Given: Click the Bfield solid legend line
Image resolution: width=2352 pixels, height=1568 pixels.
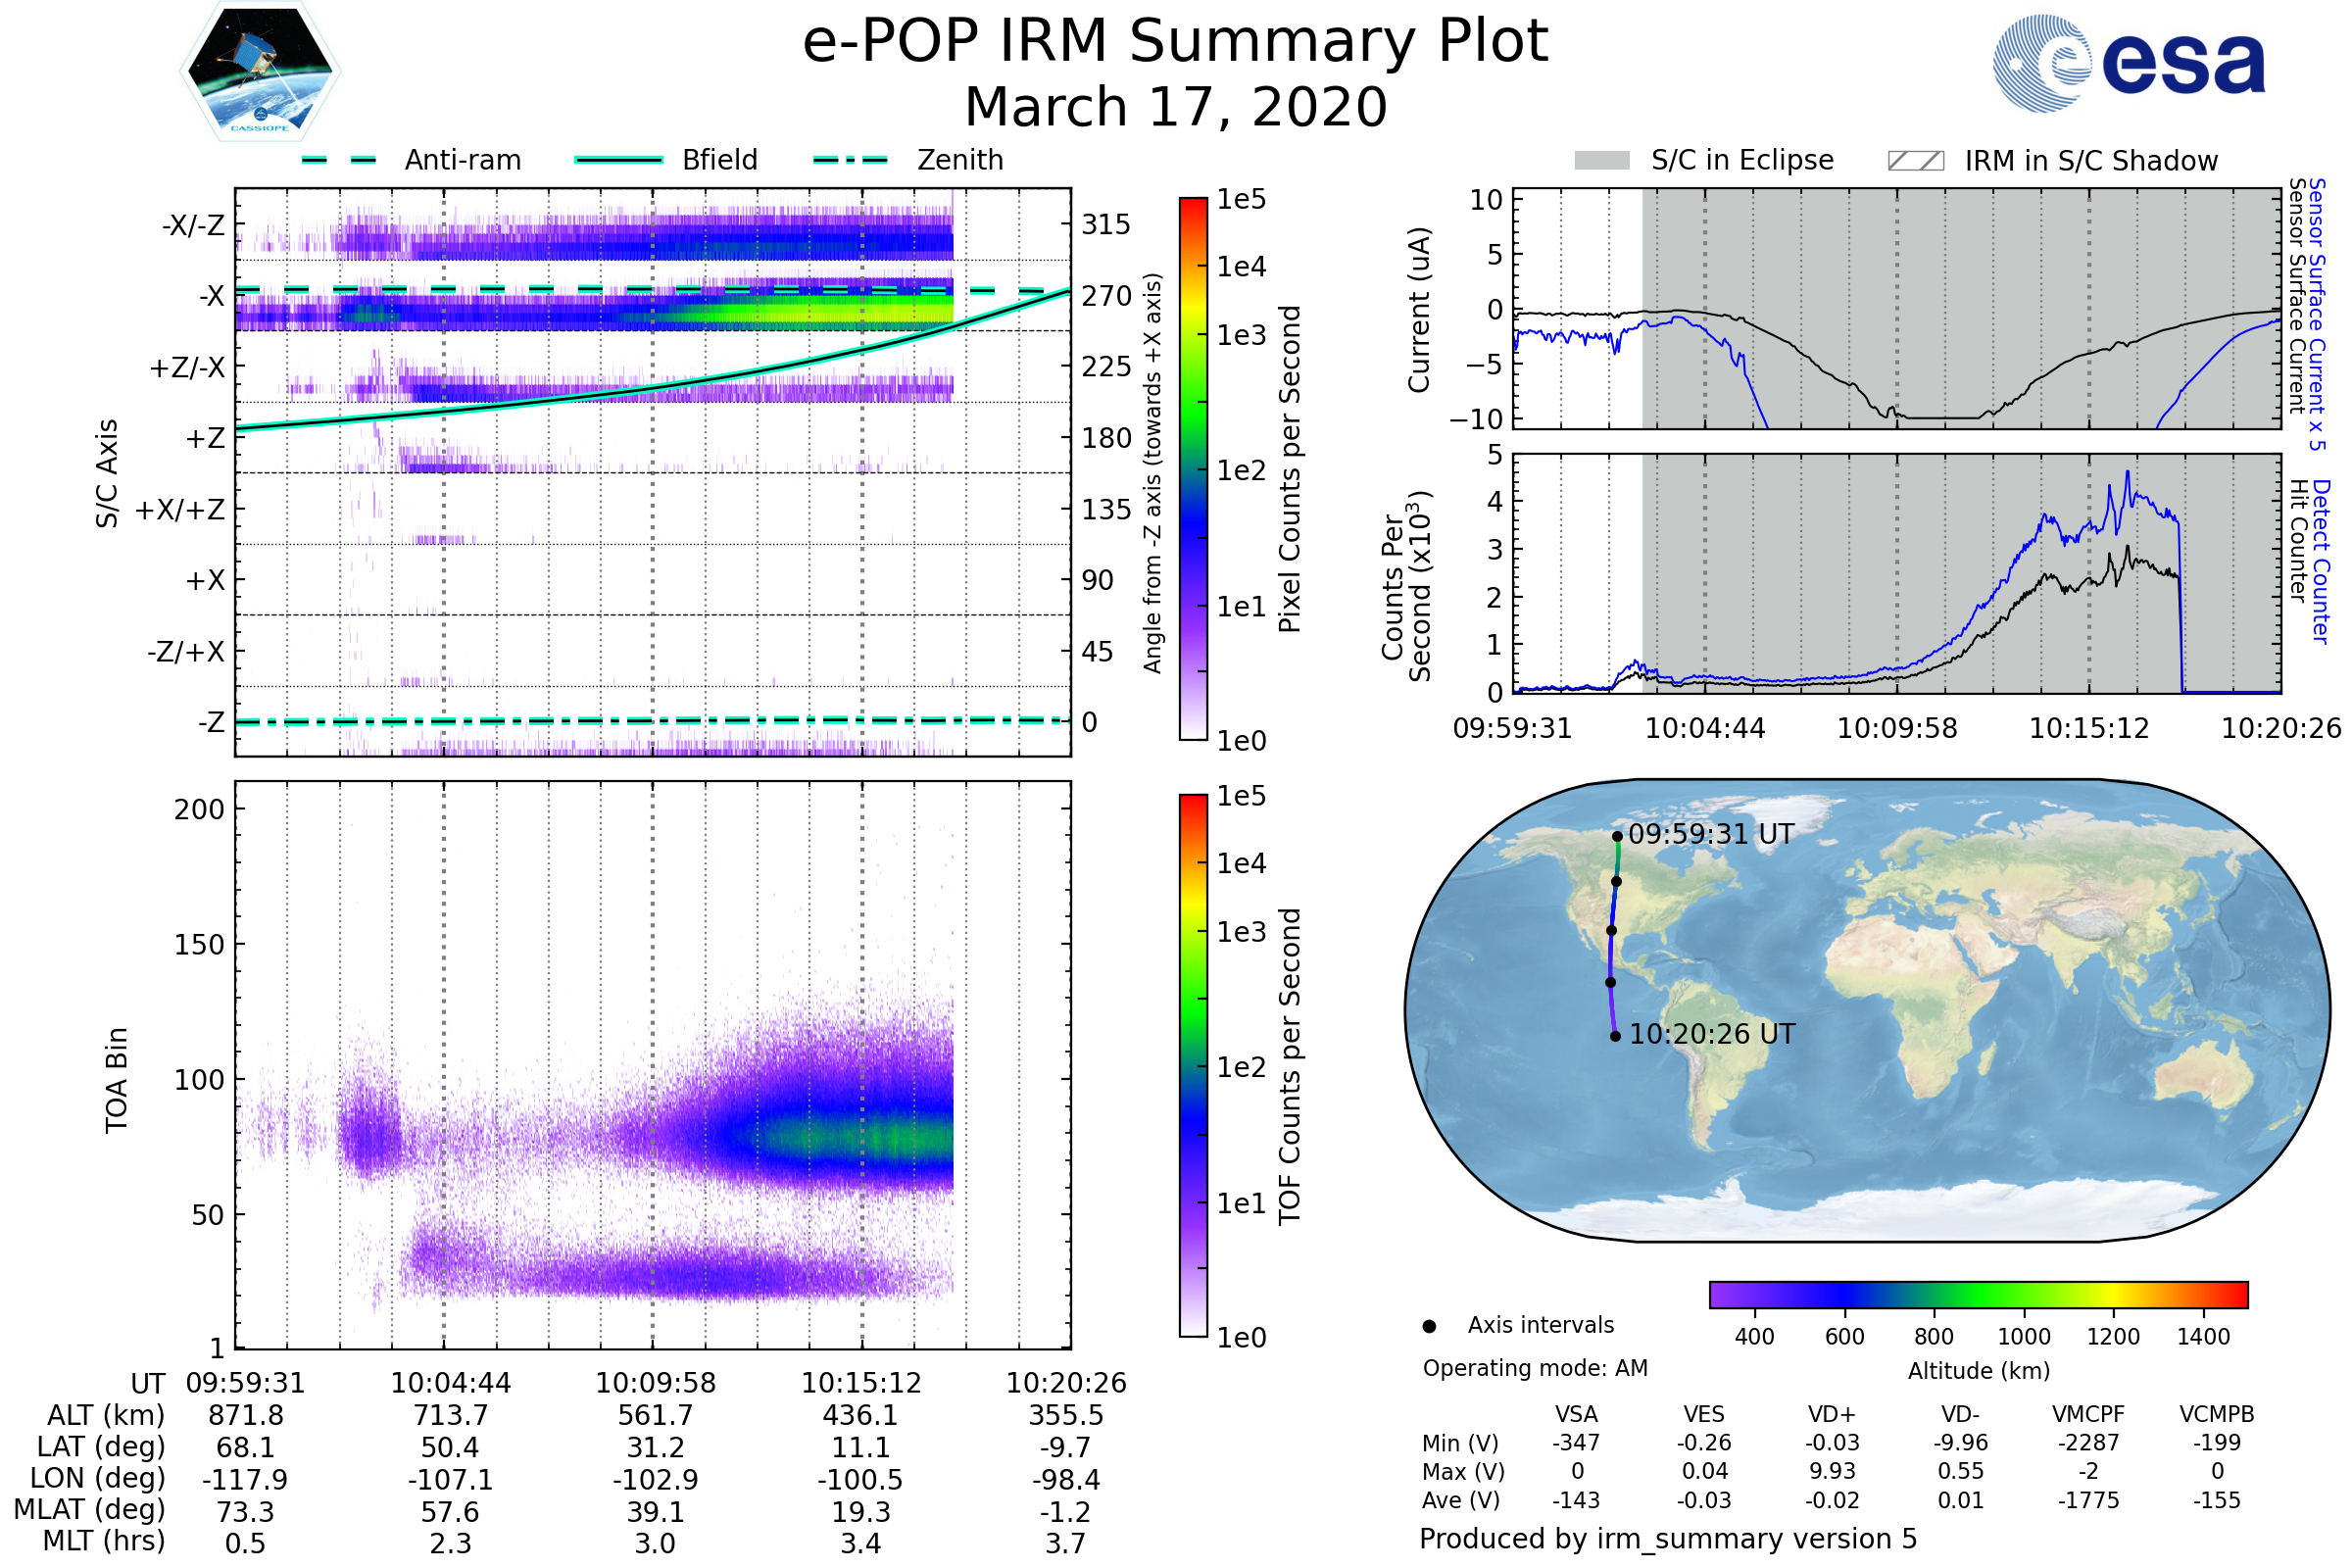Looking at the screenshot, I should (618, 160).
